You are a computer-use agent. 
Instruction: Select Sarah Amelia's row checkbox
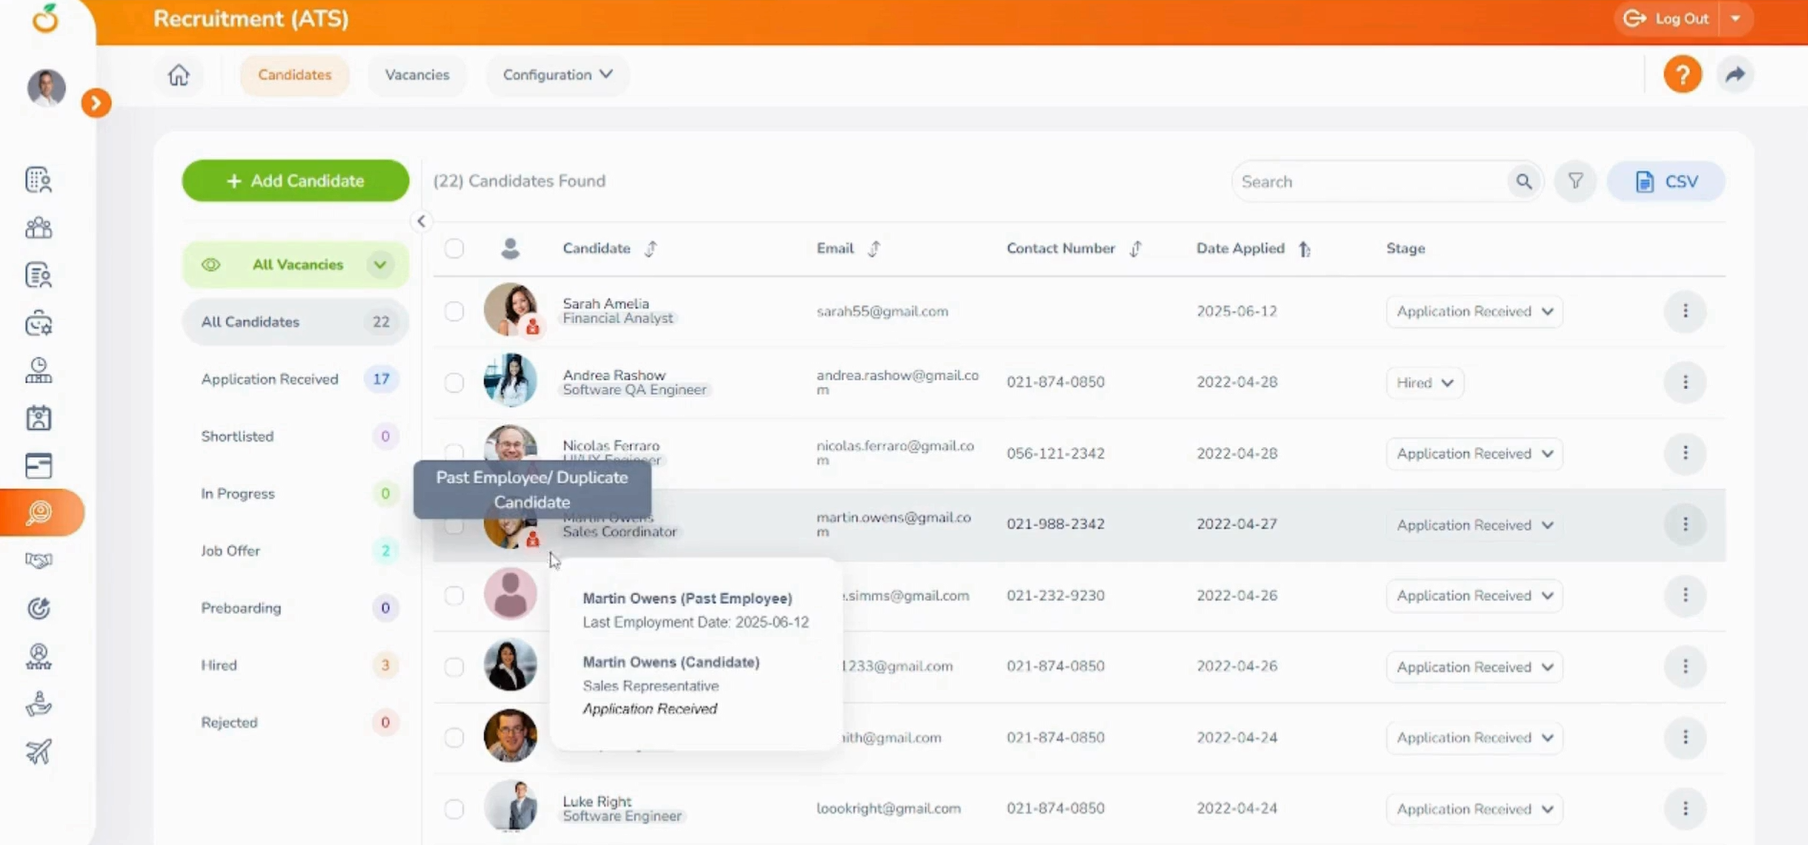[454, 311]
